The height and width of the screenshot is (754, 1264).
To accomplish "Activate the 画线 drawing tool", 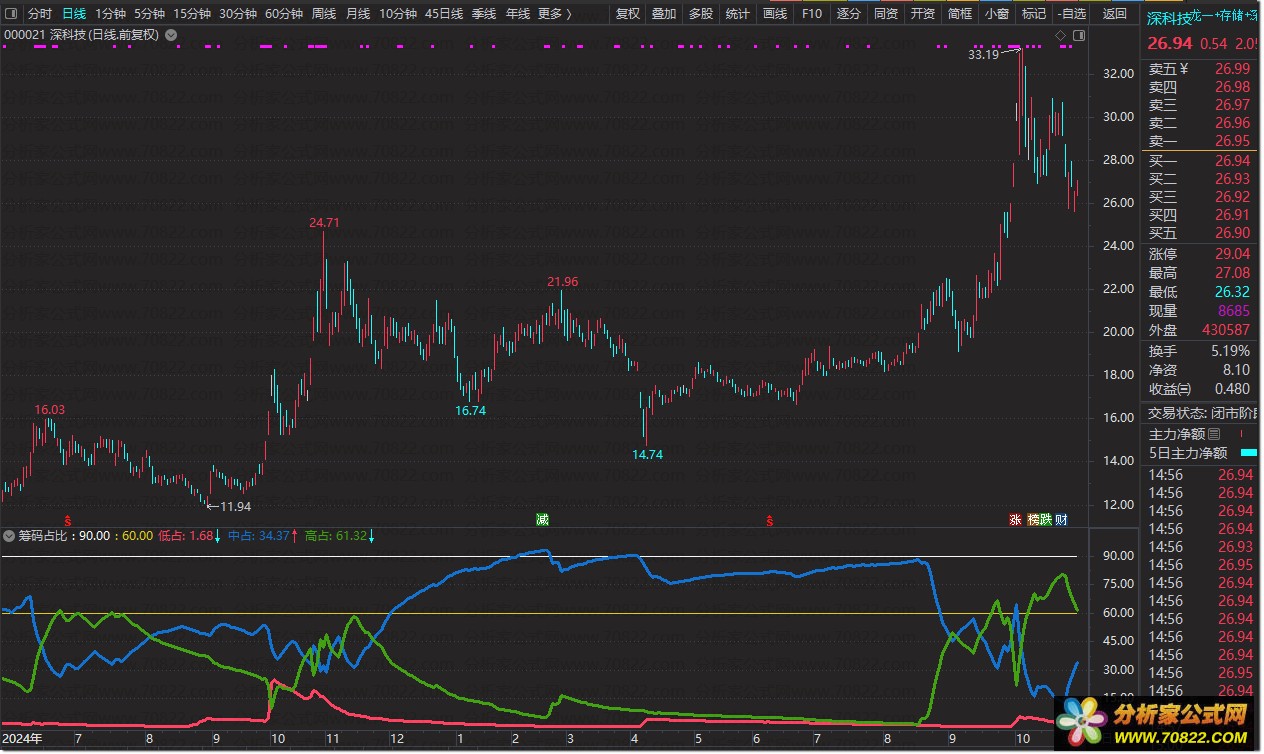I will (775, 14).
